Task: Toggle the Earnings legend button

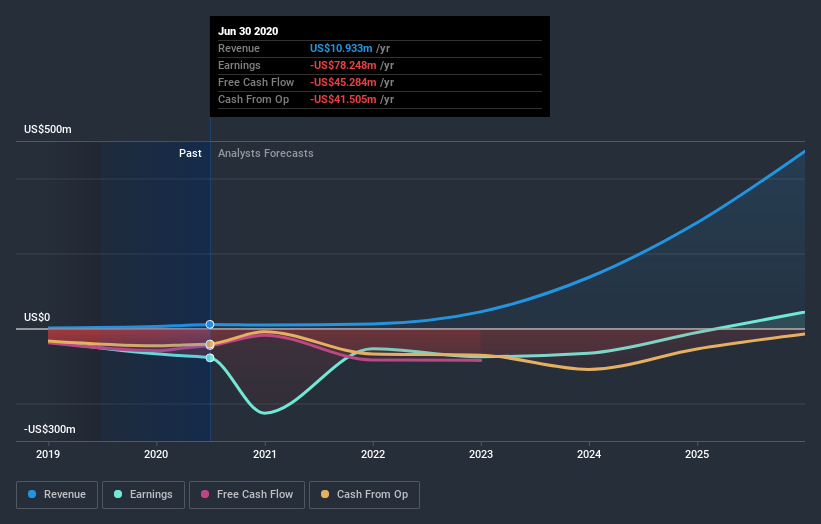Action: (x=143, y=495)
